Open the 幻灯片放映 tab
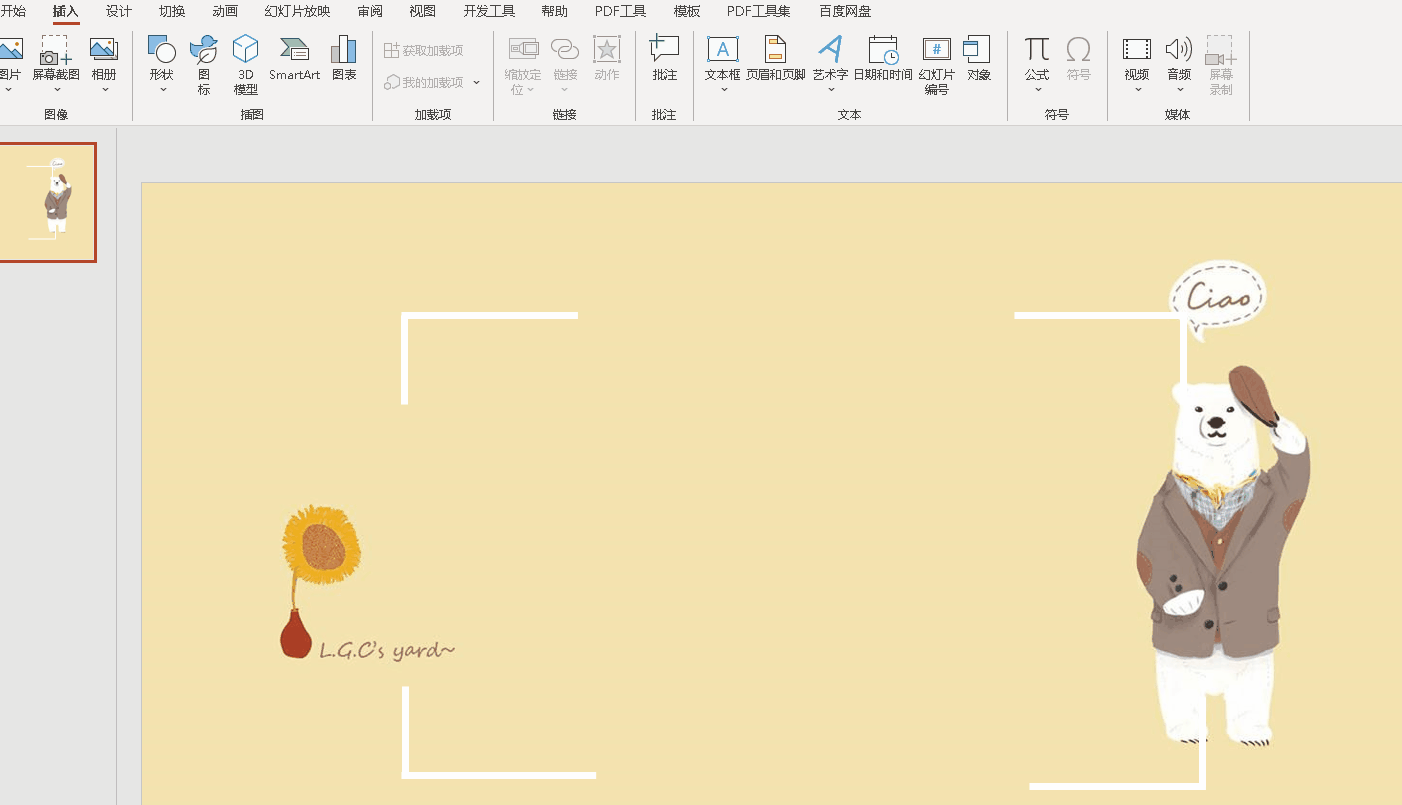 pyautogui.click(x=297, y=11)
